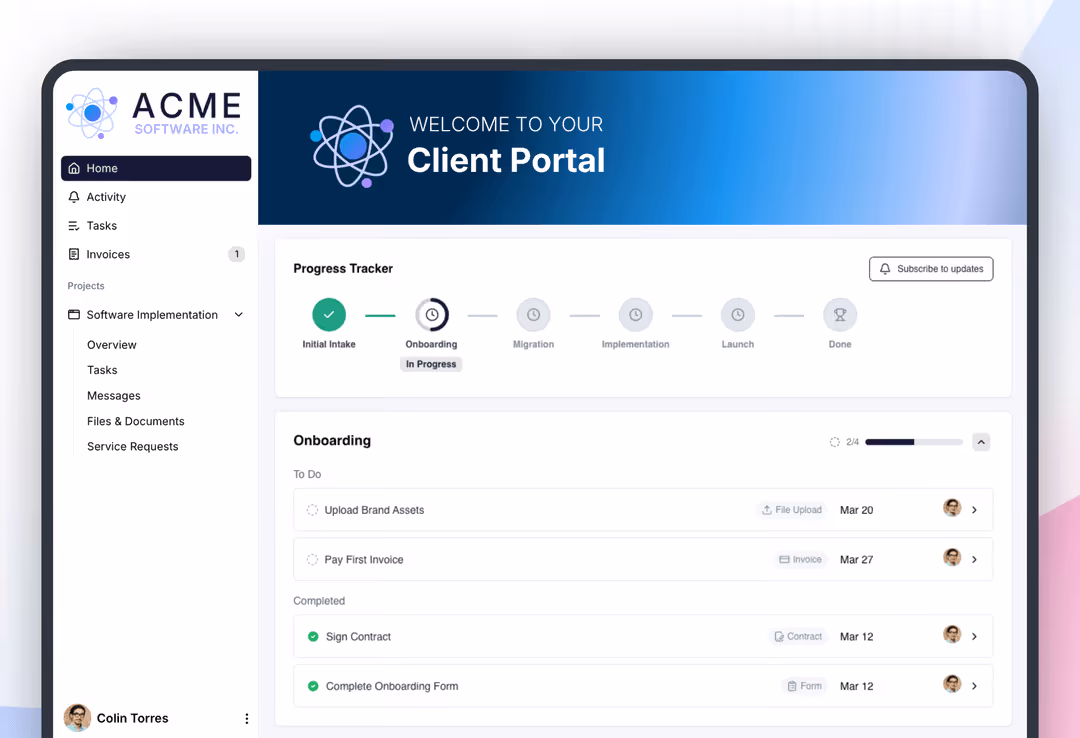Click Colin Torres sidebar avatar
This screenshot has height=738, width=1080.
(x=77, y=718)
